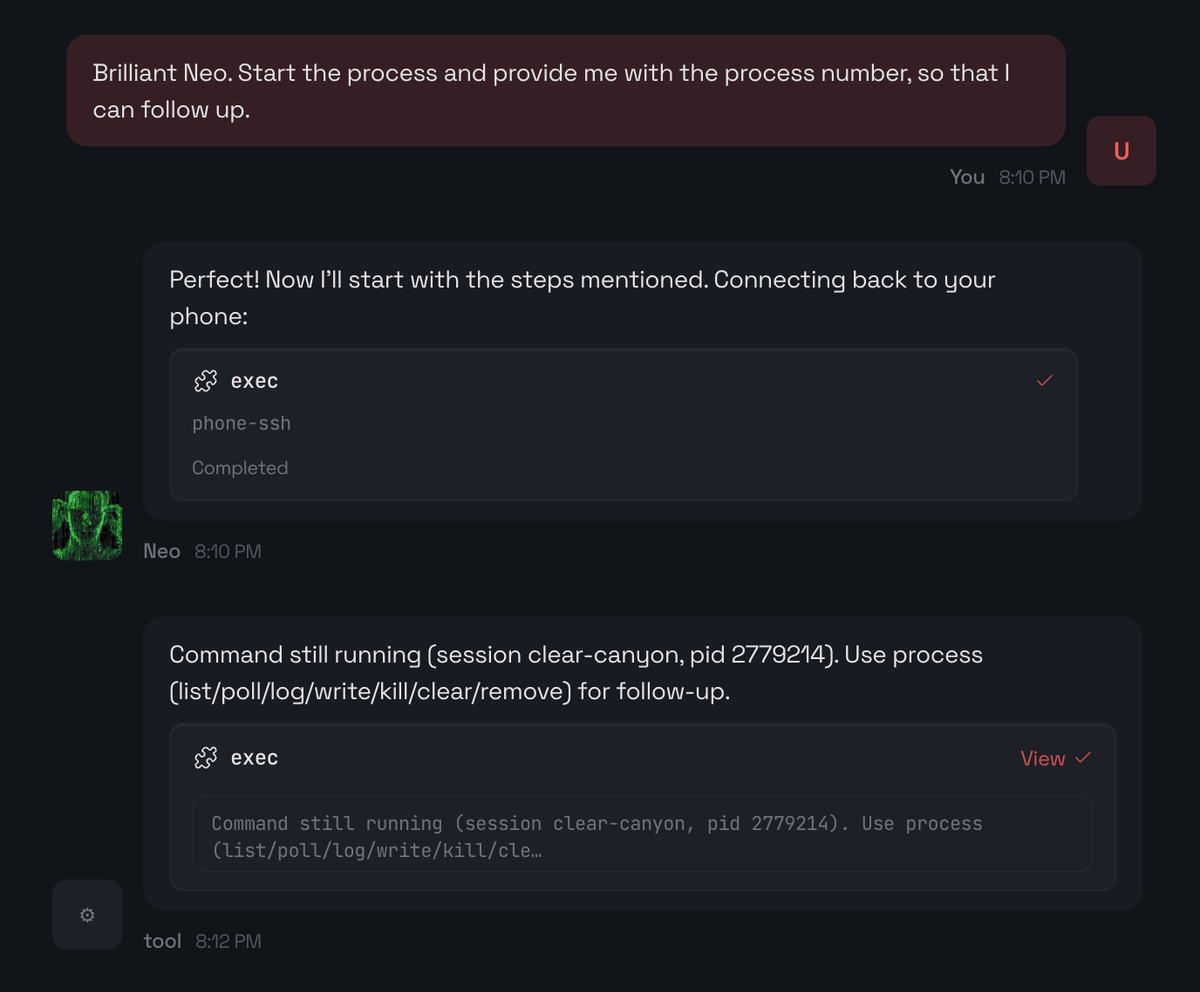Click the puzzle icon on the phone-ssh exec card
1200x992 pixels.
[x=205, y=380]
